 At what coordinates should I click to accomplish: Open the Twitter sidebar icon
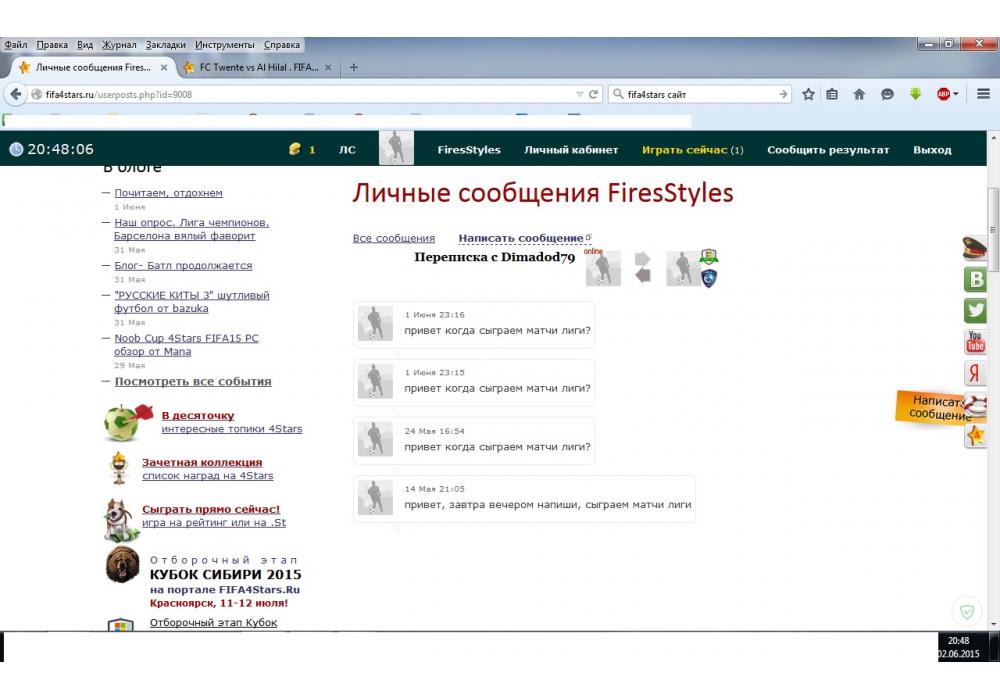click(x=975, y=311)
